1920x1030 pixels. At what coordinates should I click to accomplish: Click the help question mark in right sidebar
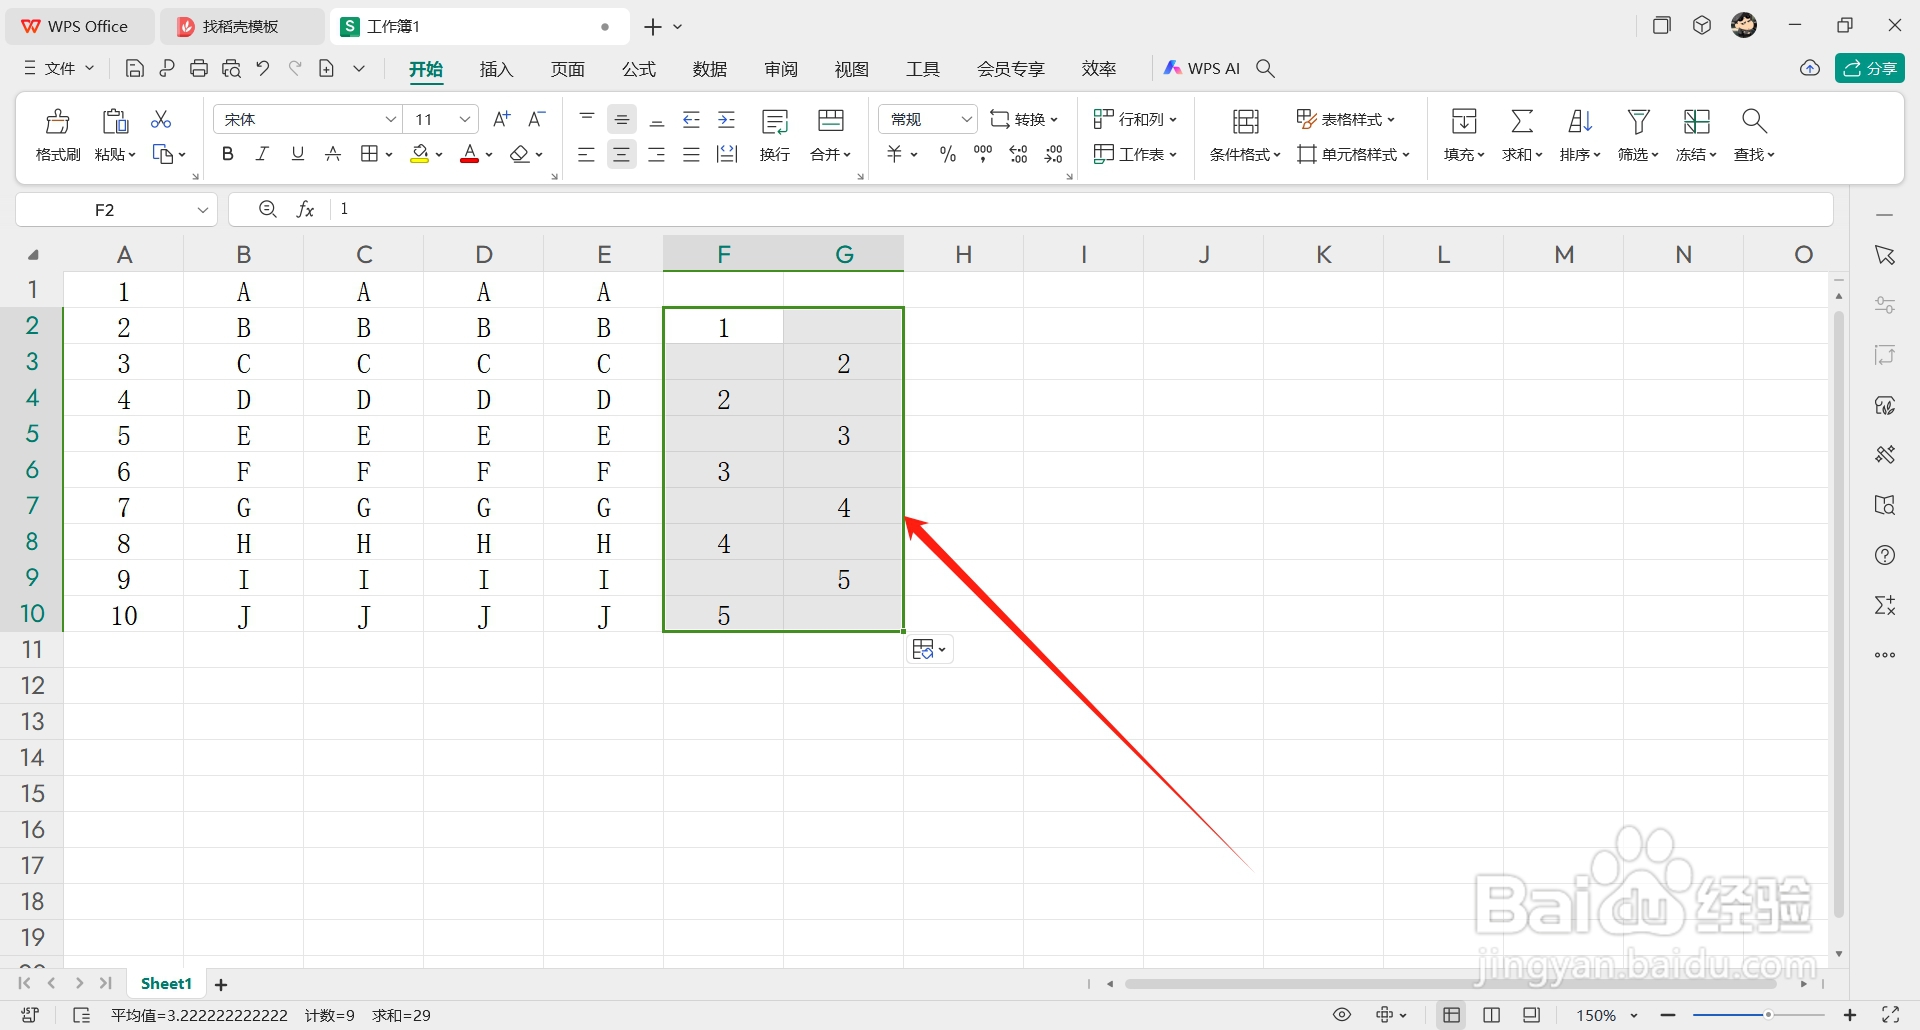pyautogui.click(x=1885, y=555)
